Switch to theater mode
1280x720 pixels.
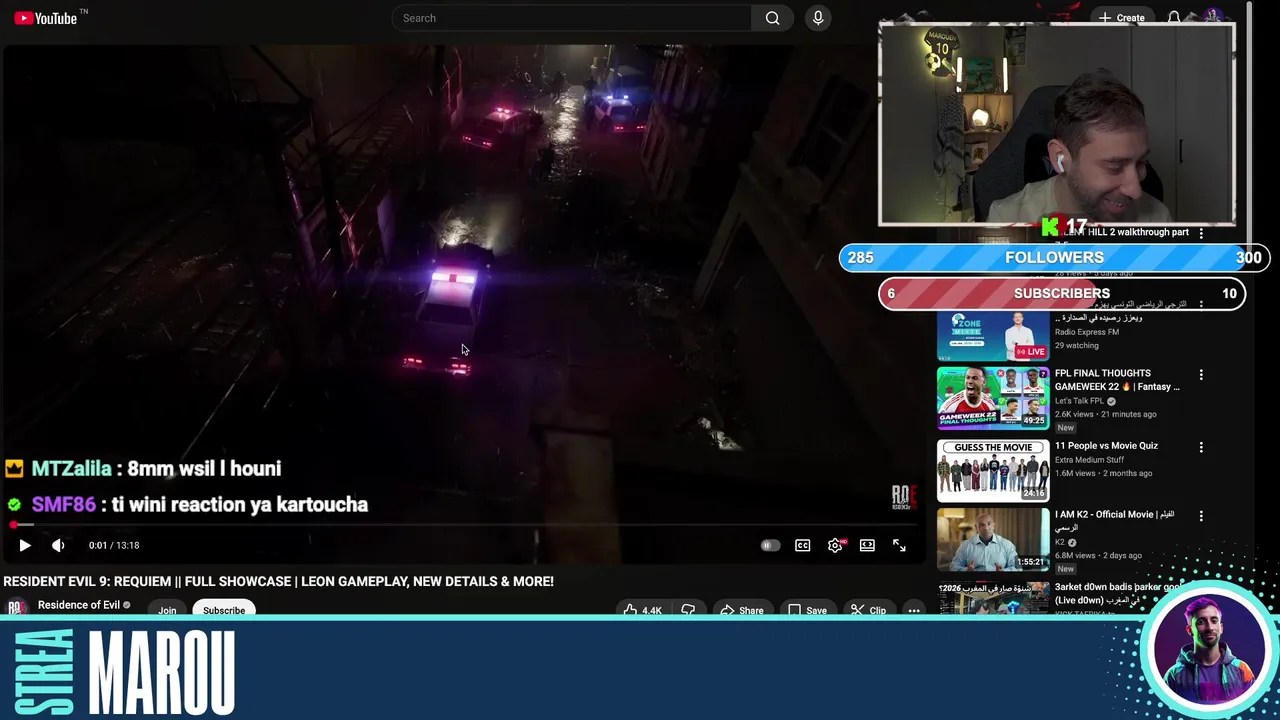point(867,545)
